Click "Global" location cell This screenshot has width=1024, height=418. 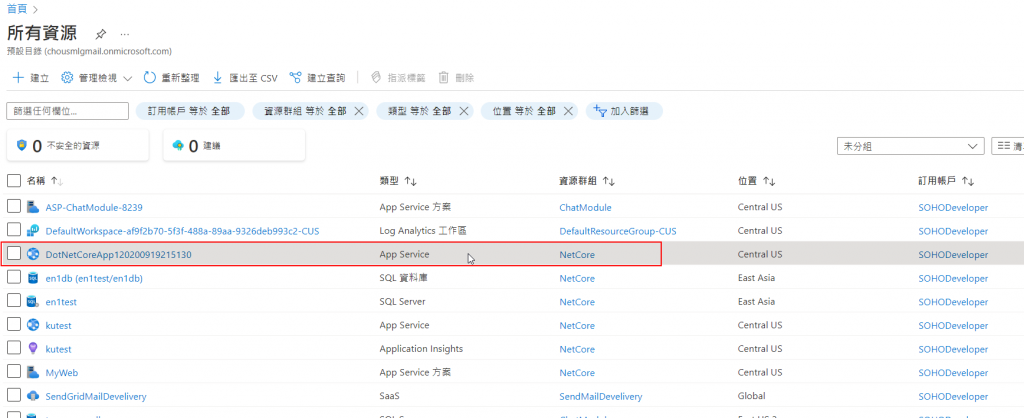tap(751, 396)
